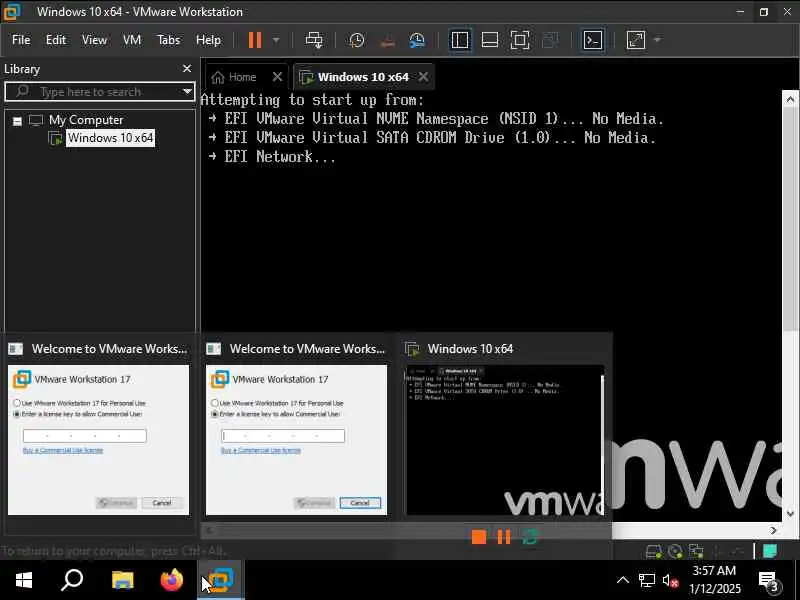
Task: Open the Tabs menu
Action: (168, 40)
